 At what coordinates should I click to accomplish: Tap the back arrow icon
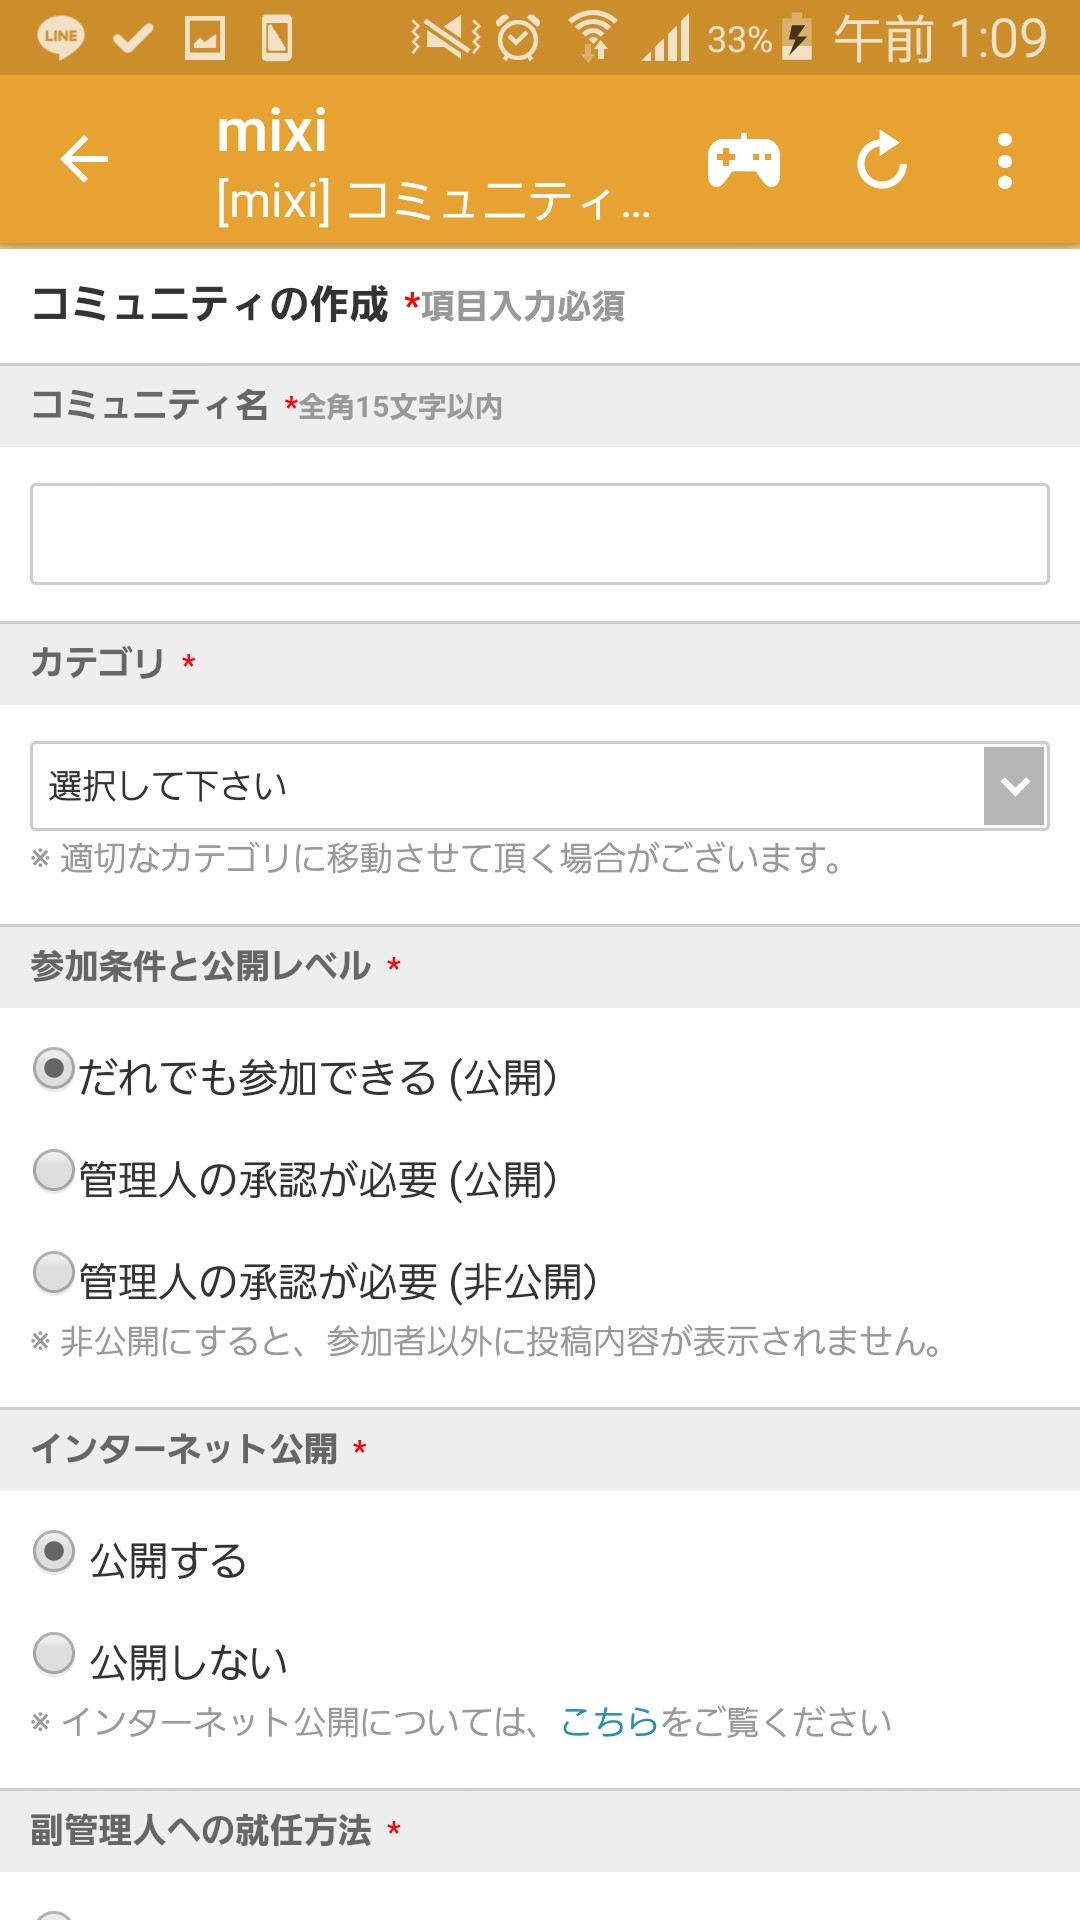84,160
